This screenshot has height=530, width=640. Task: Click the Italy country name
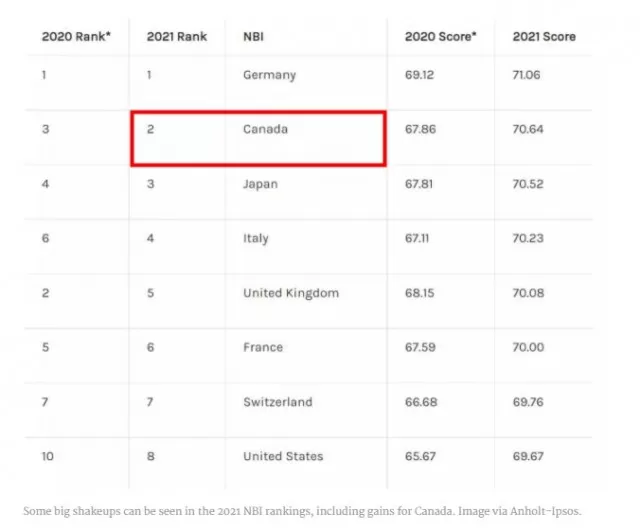[x=256, y=238]
